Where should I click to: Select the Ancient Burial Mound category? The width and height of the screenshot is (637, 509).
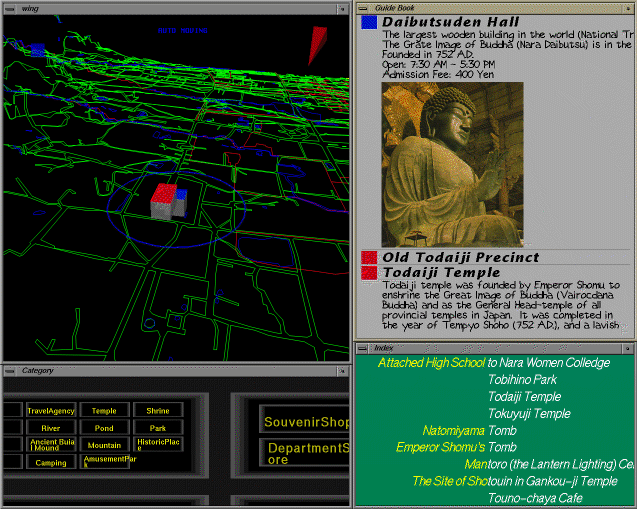[51, 445]
